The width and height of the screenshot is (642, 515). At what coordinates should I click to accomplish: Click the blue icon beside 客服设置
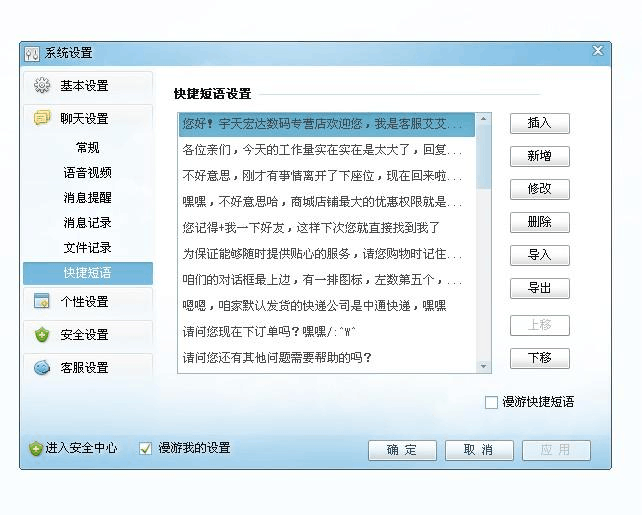point(42,368)
